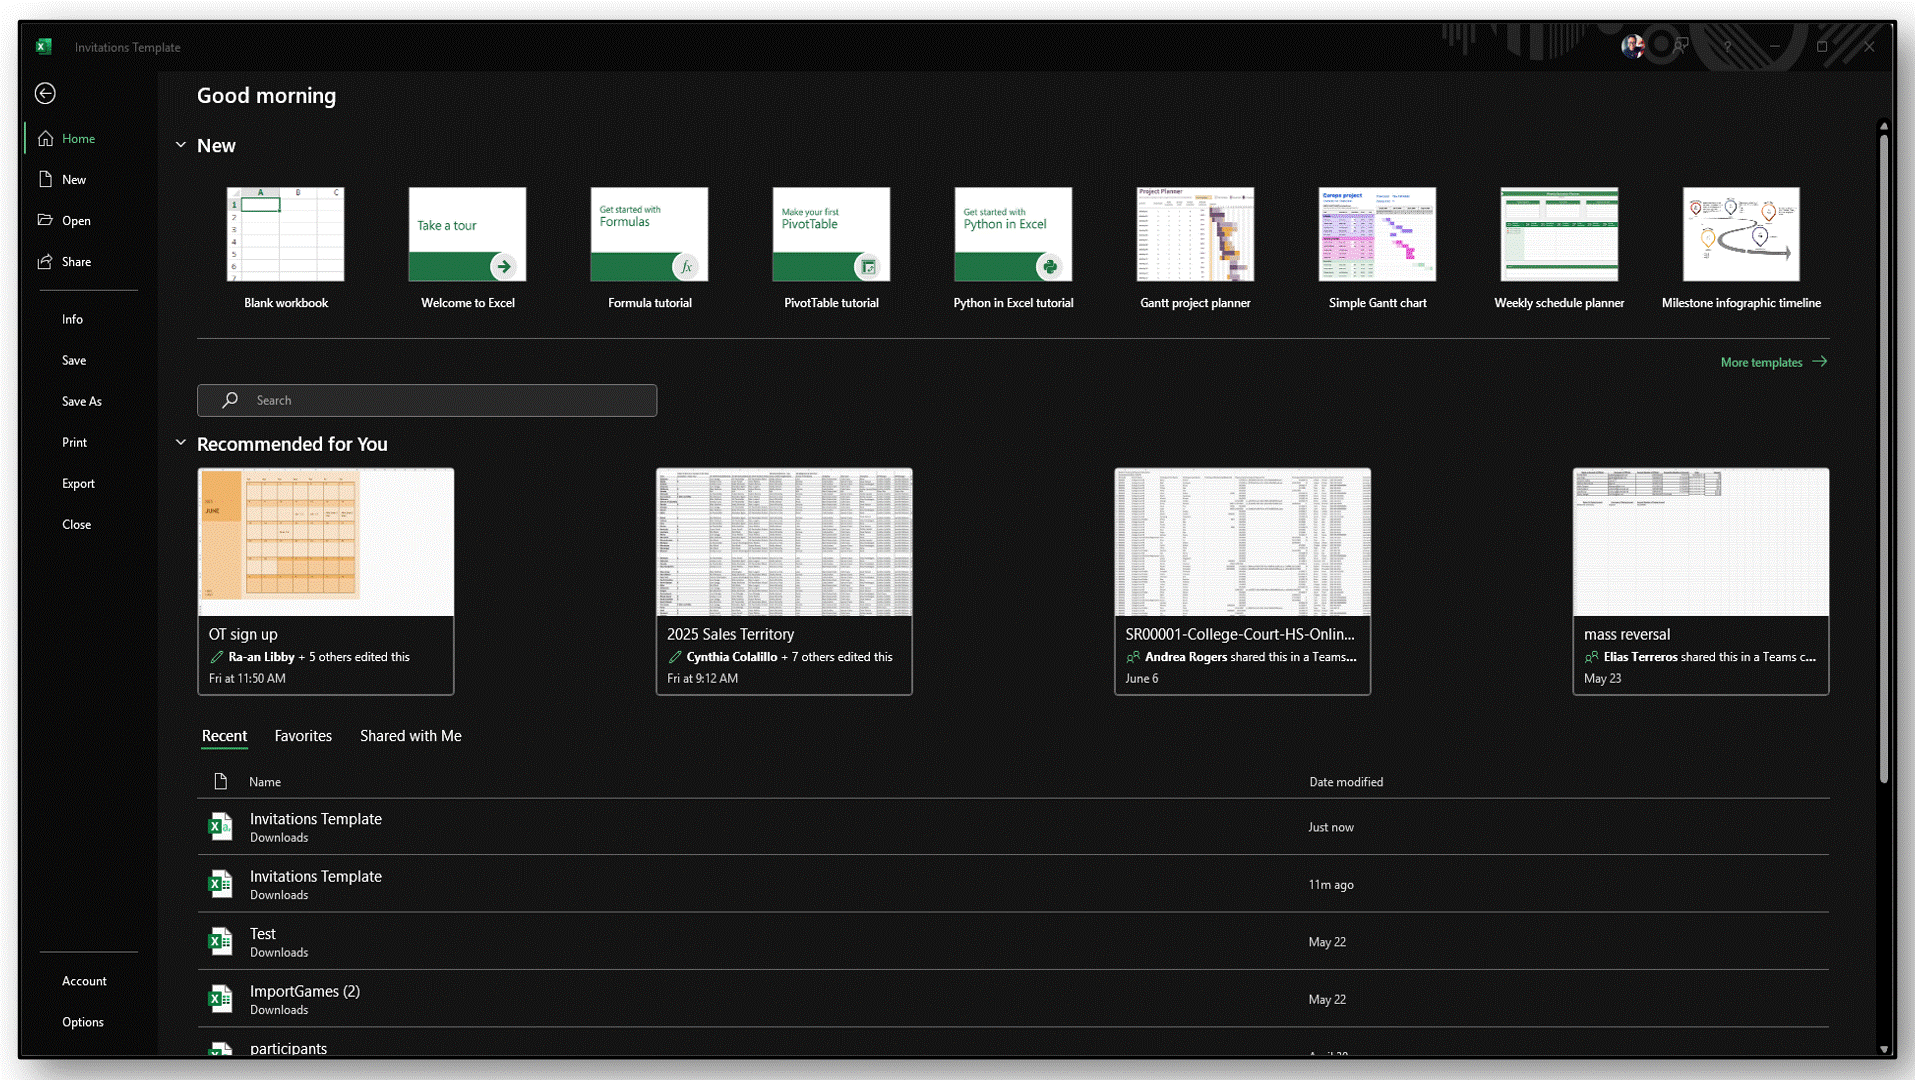Click the Share icon in sidebar
This screenshot has width=1915, height=1080.
46,261
